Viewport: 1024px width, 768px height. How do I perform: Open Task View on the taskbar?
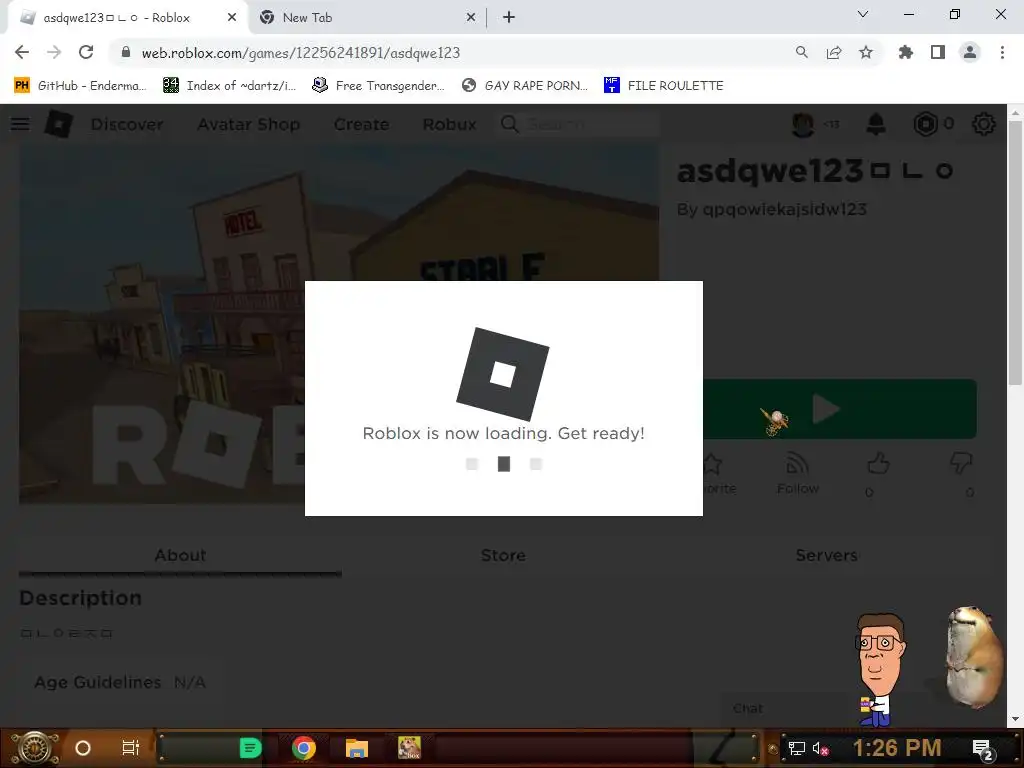coord(131,748)
